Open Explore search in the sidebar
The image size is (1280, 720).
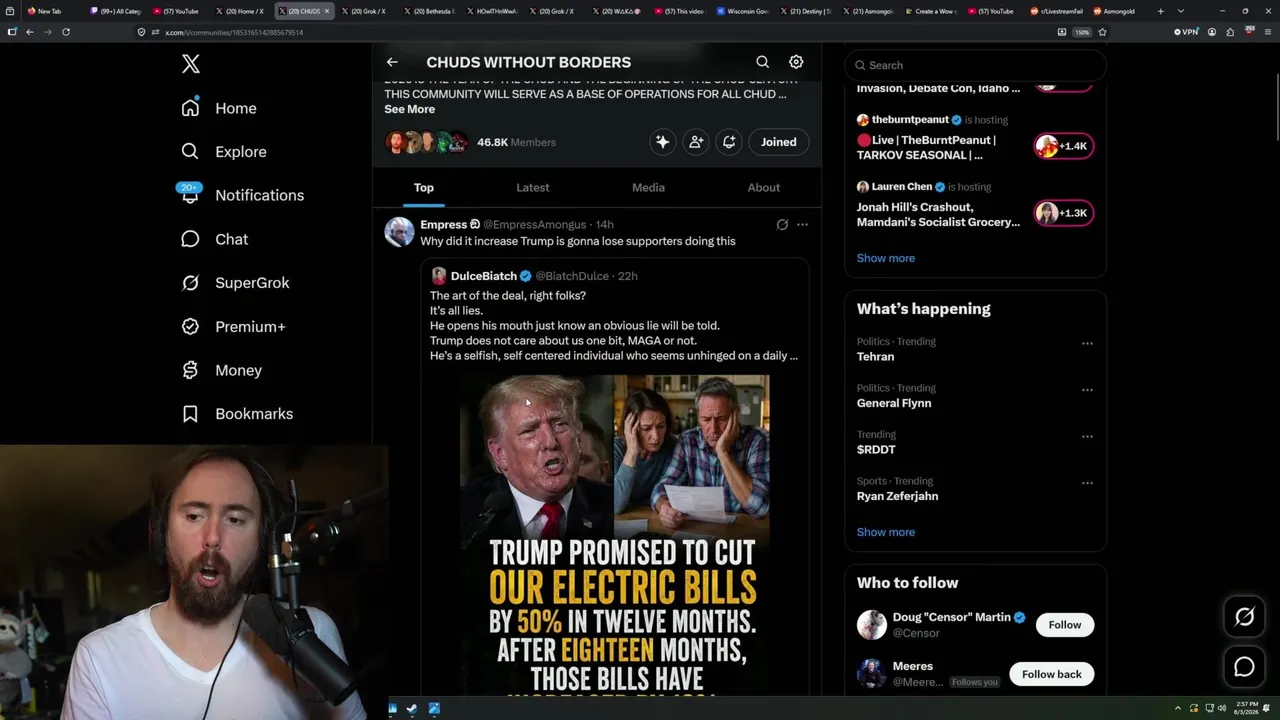[224, 152]
